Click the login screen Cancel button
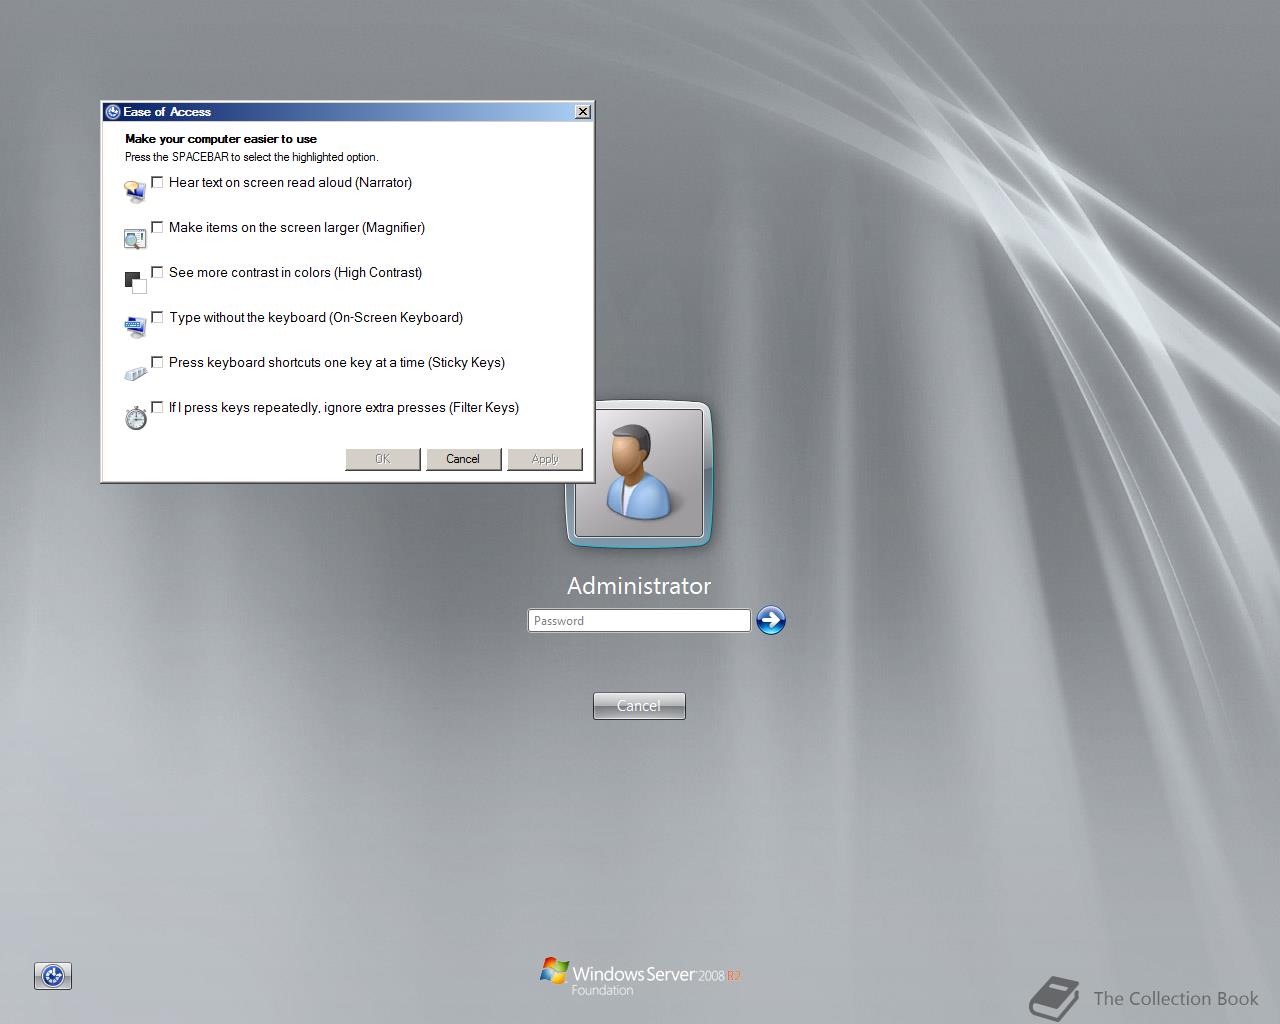This screenshot has height=1024, width=1280. click(639, 706)
